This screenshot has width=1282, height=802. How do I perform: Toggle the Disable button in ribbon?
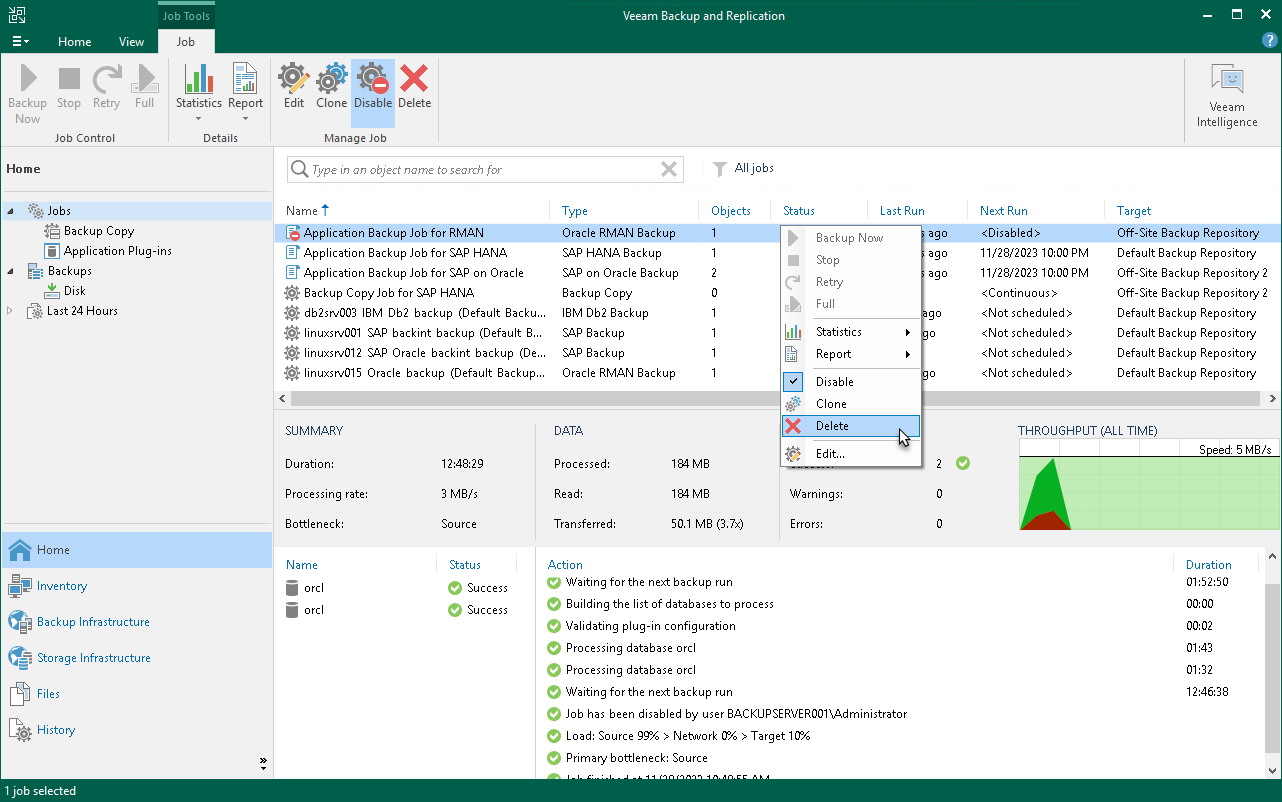[373, 86]
